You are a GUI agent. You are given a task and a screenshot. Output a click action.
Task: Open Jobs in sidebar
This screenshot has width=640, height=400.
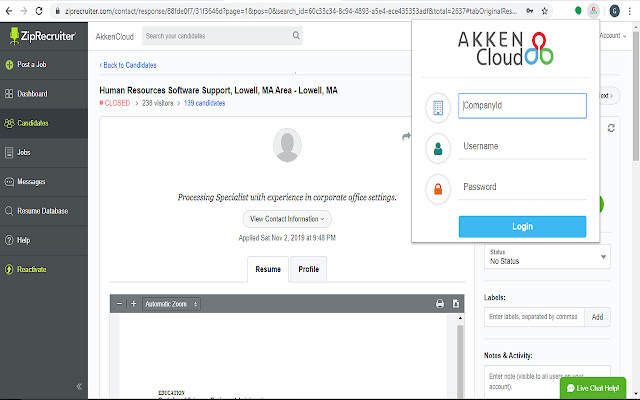click(x=44, y=152)
